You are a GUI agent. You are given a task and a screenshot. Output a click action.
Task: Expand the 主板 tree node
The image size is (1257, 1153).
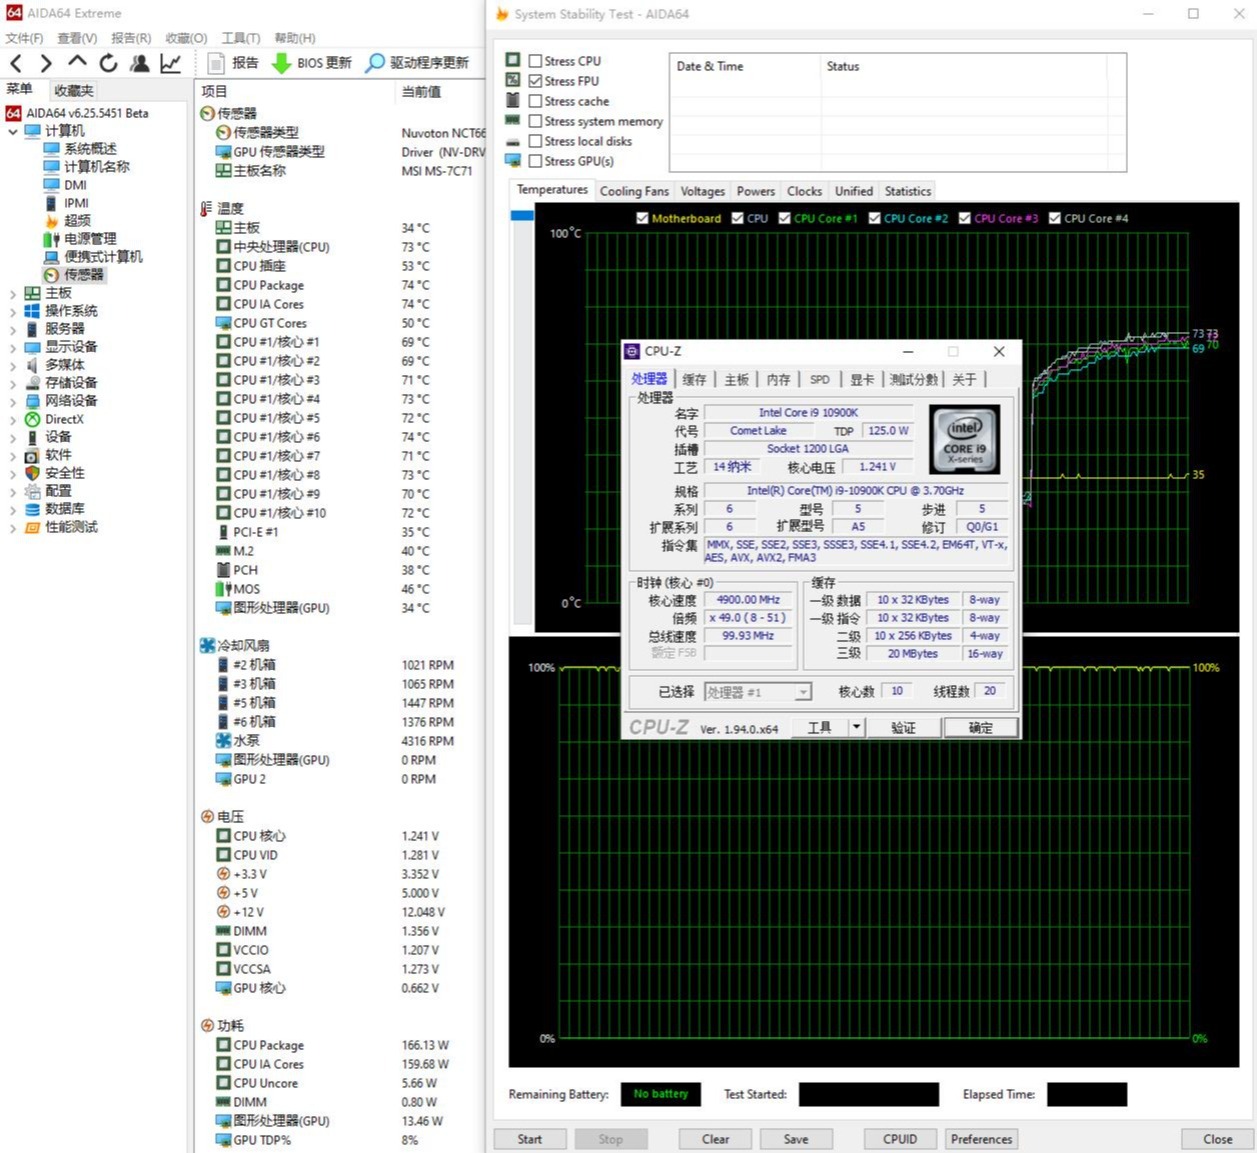pyautogui.click(x=12, y=293)
